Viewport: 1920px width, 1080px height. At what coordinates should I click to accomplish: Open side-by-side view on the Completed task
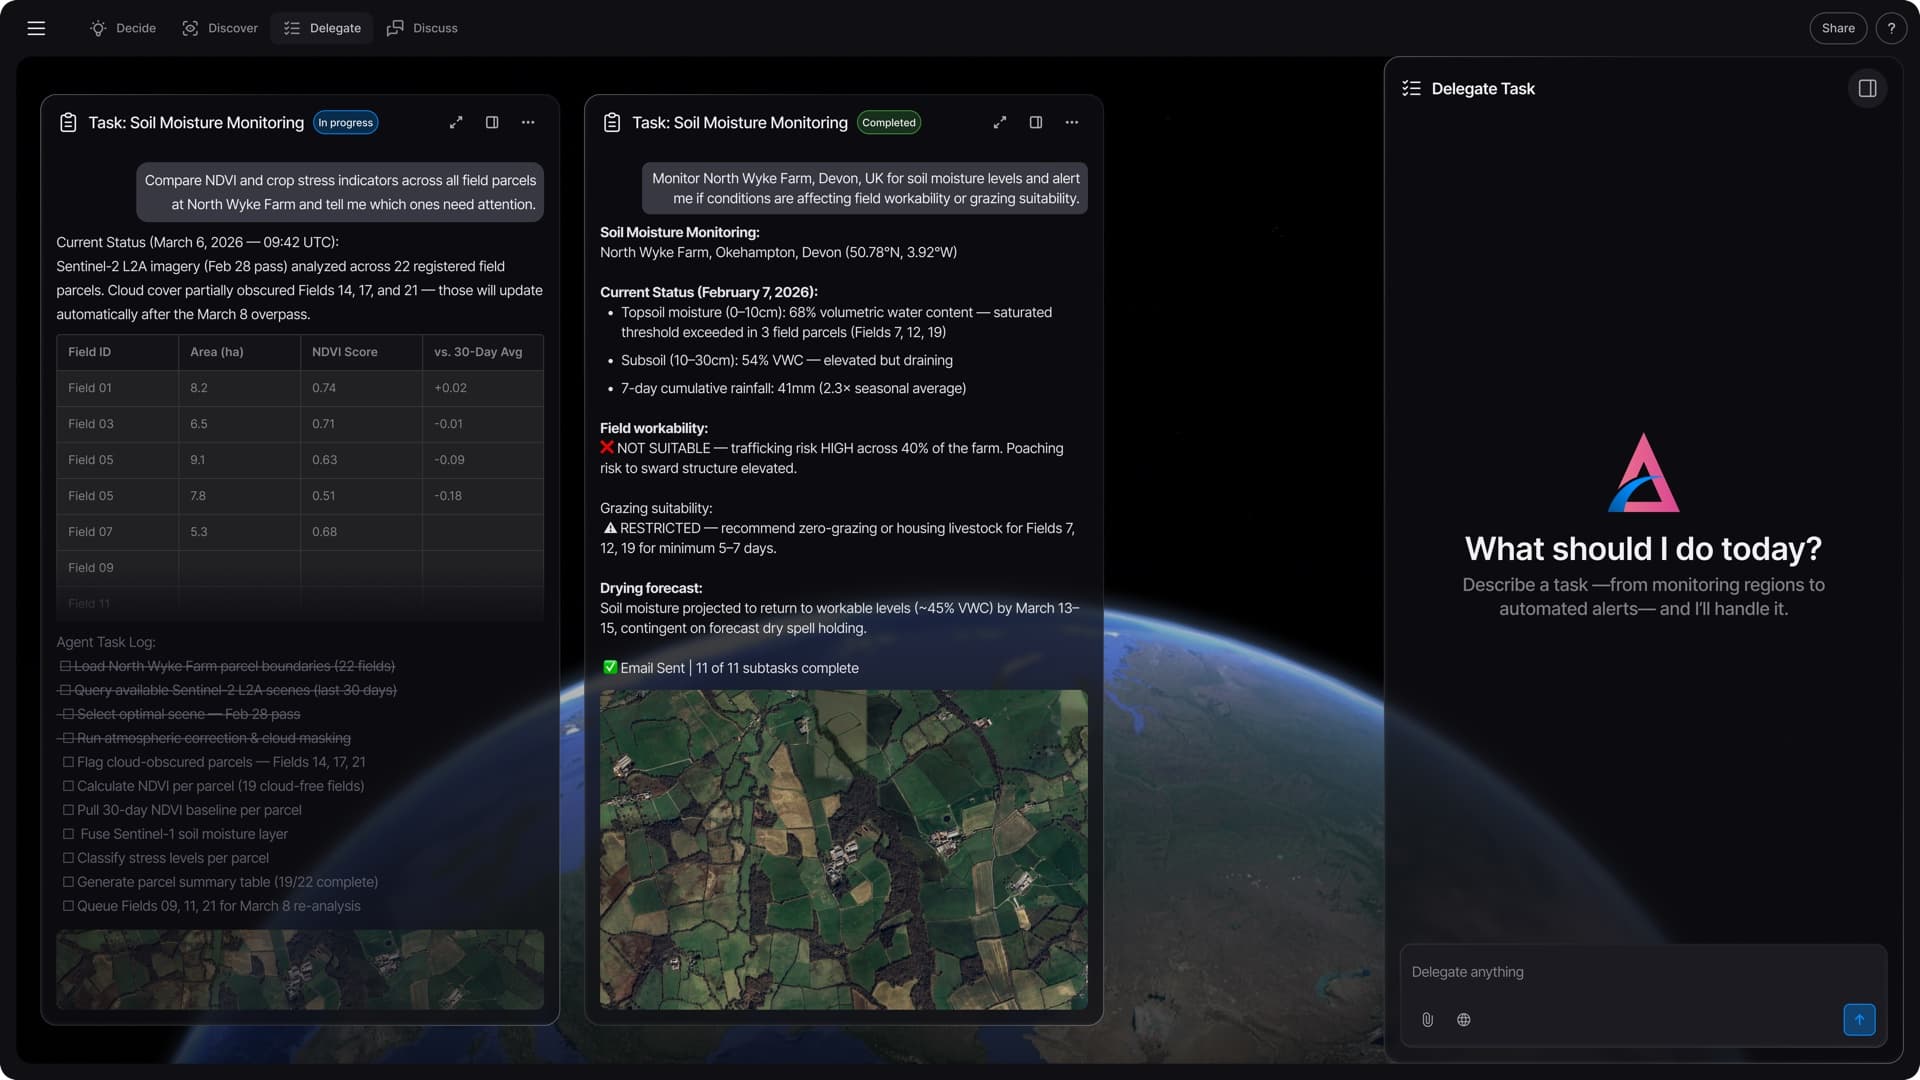point(1035,122)
